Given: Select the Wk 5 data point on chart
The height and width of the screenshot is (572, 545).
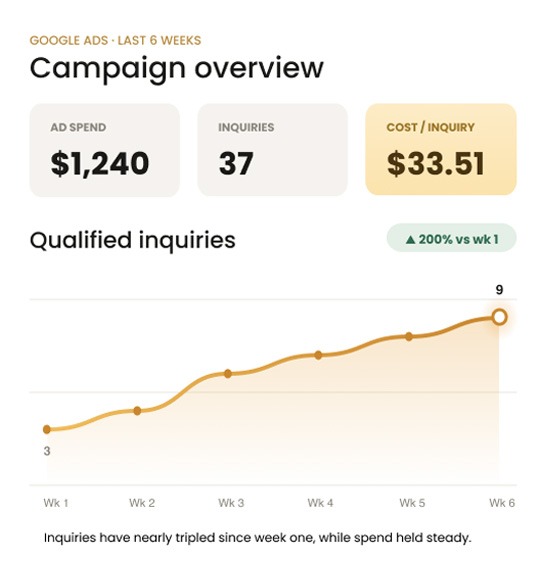Looking at the screenshot, I should point(409,336).
